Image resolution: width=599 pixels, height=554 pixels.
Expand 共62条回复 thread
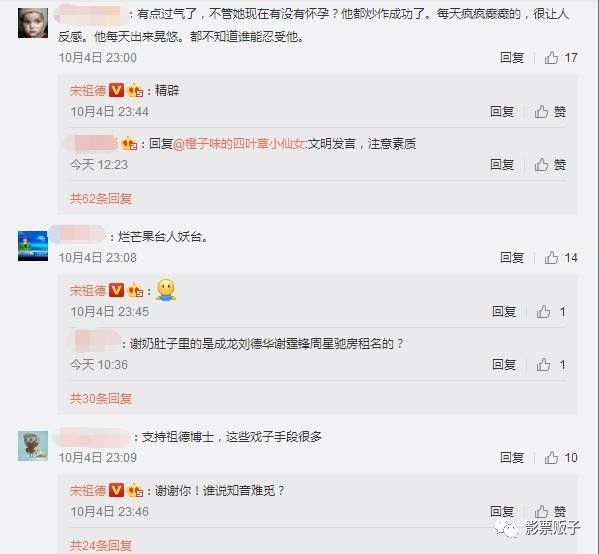point(101,198)
